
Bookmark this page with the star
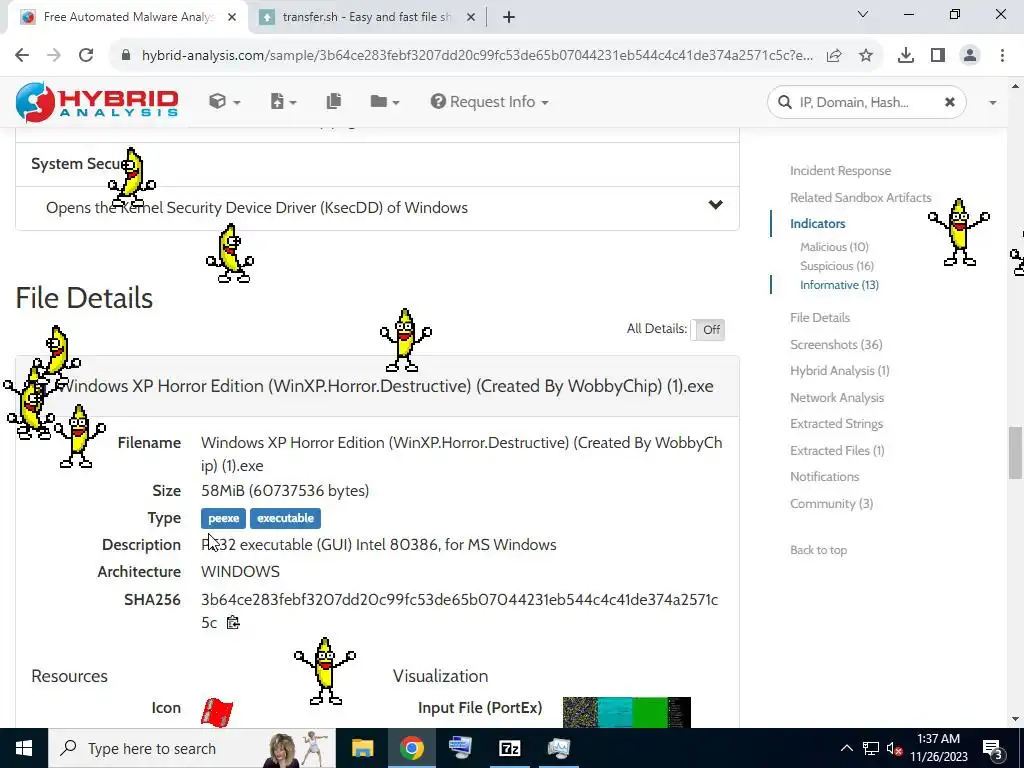coord(866,56)
